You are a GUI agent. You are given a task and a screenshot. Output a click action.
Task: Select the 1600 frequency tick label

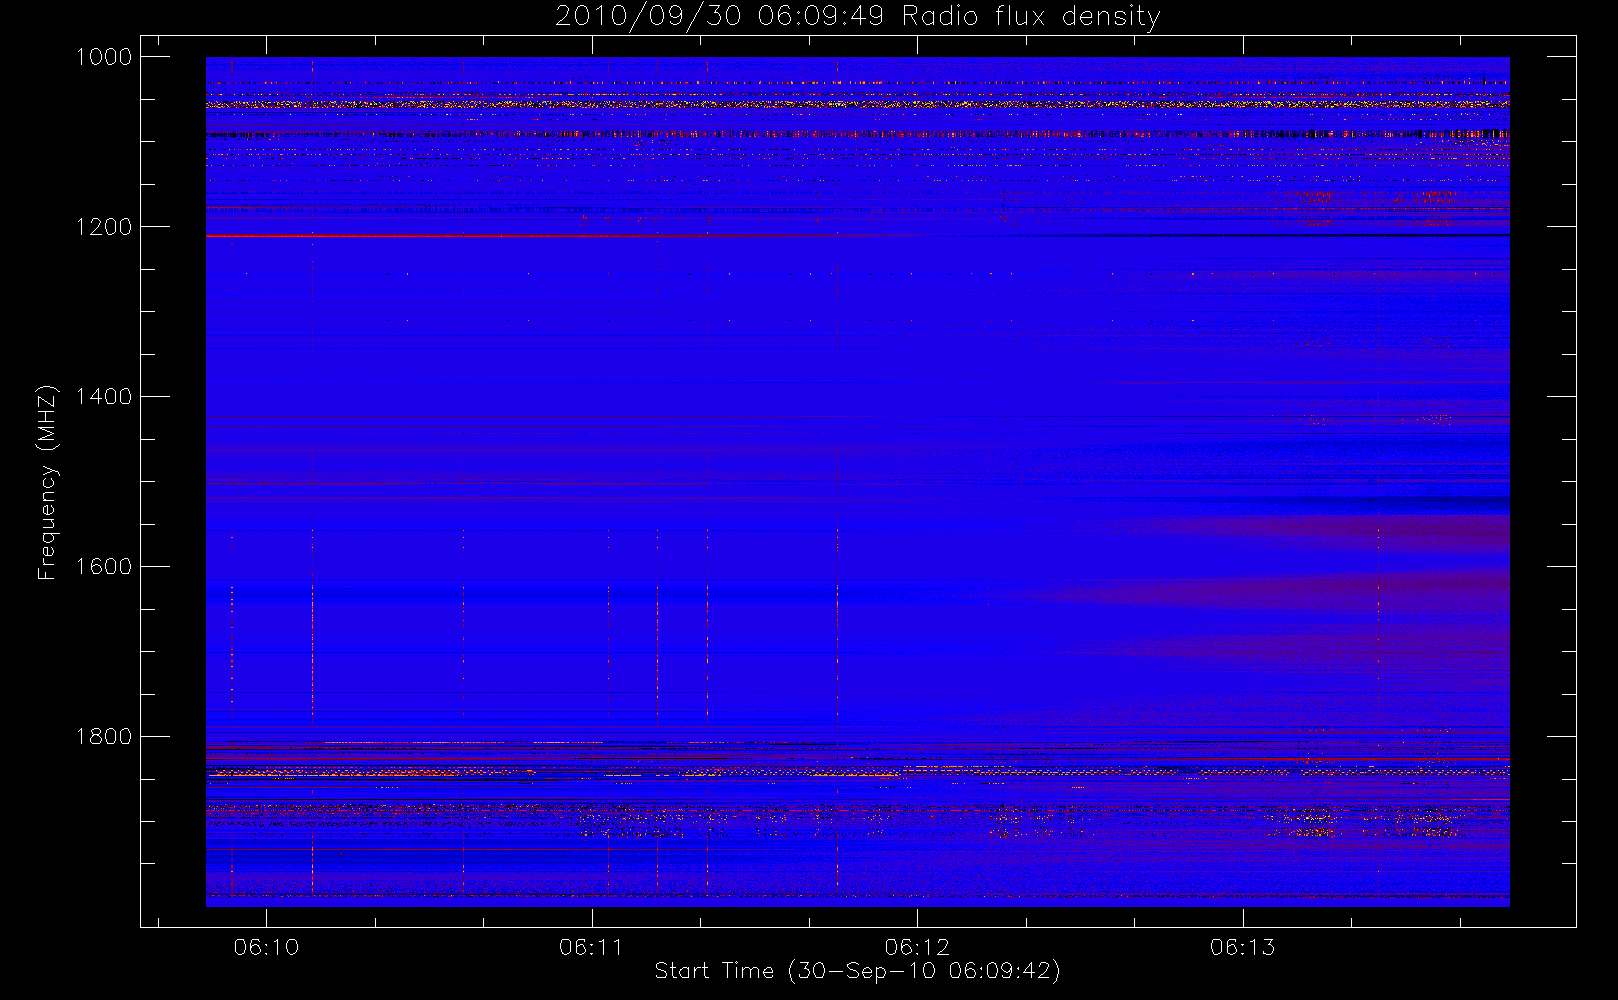pyautogui.click(x=103, y=567)
